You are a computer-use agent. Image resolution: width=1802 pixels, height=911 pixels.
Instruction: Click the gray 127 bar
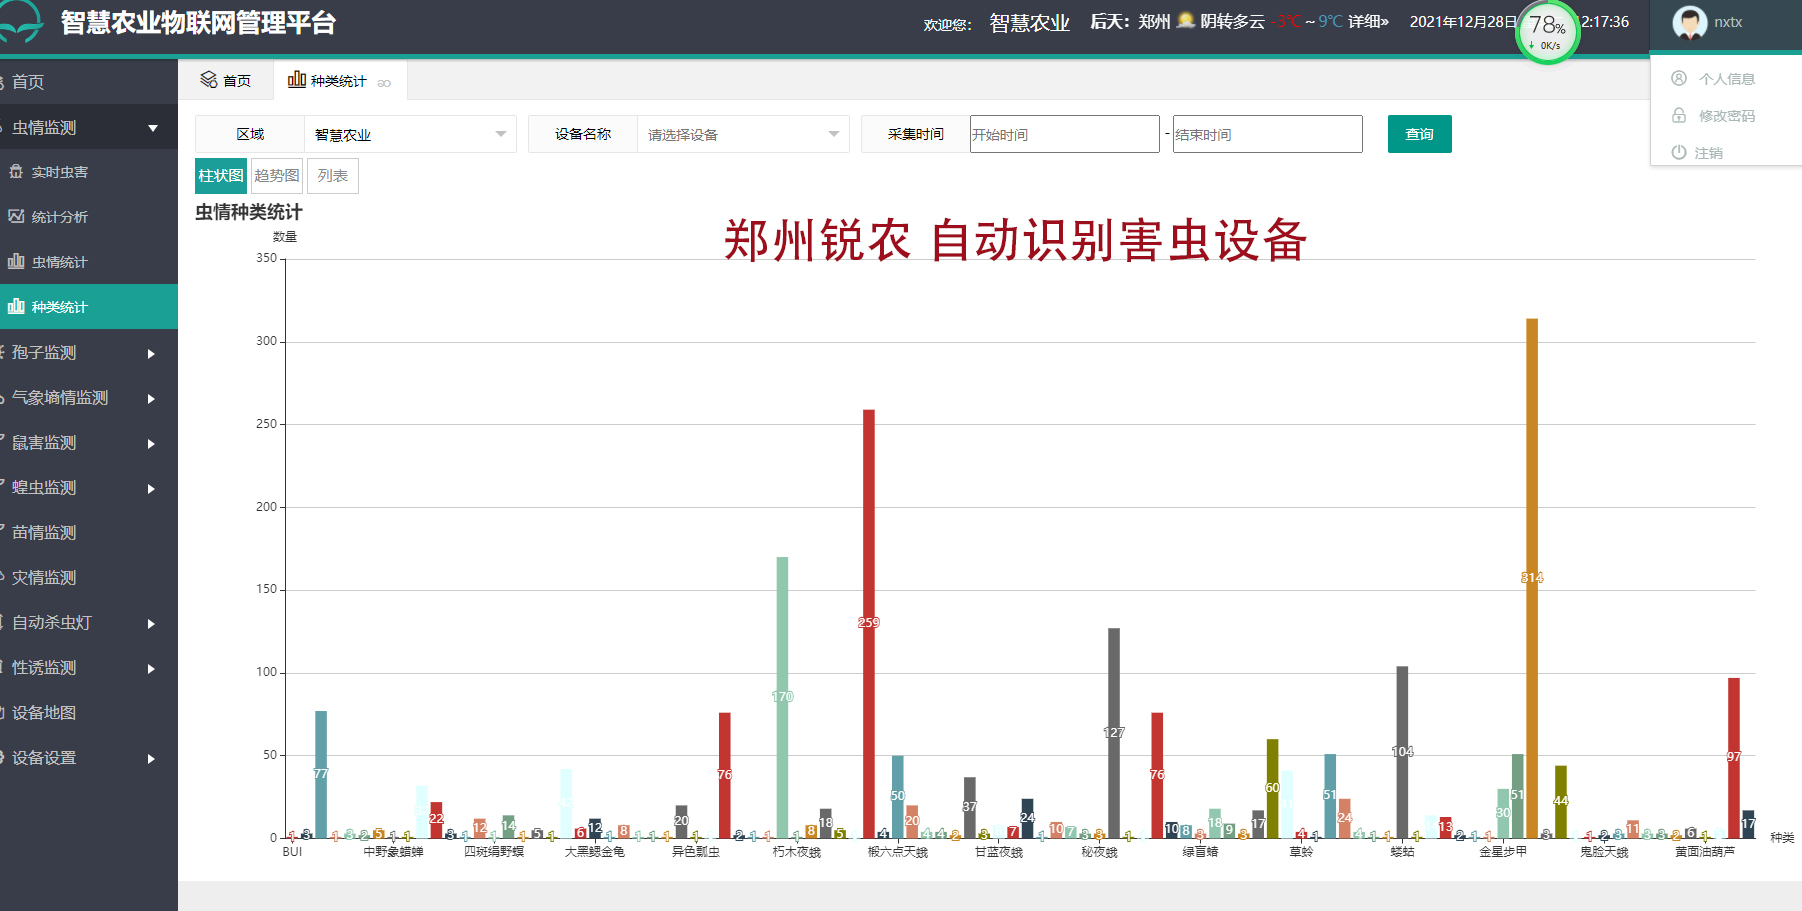1114,733
